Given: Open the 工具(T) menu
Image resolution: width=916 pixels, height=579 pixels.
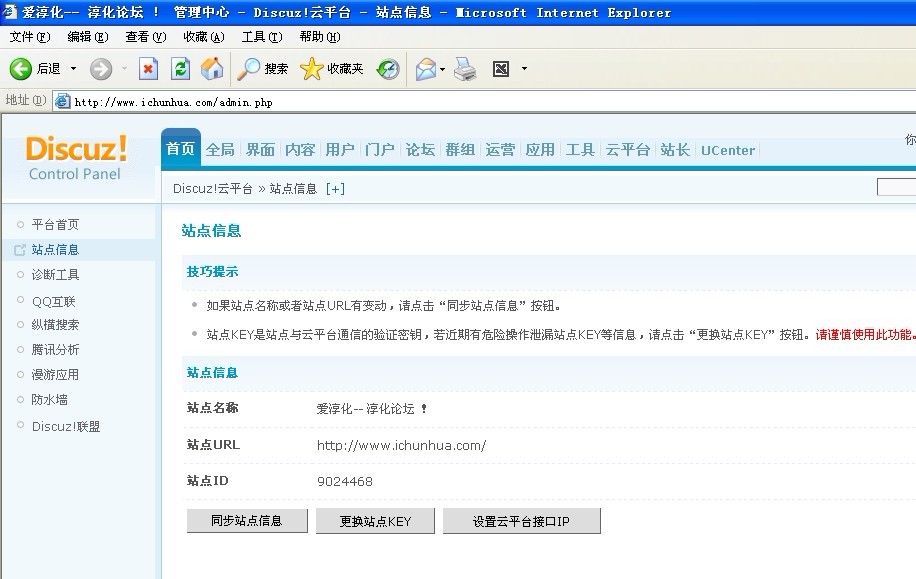Looking at the screenshot, I should click(262, 37).
